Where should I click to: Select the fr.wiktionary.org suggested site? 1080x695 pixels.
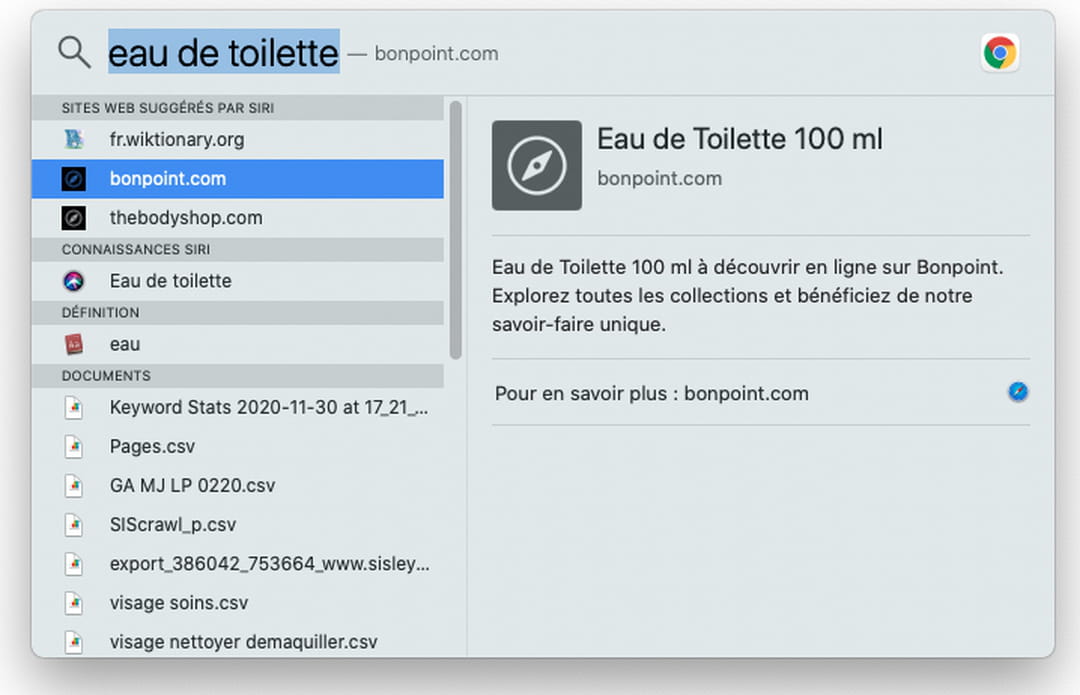pos(238,140)
